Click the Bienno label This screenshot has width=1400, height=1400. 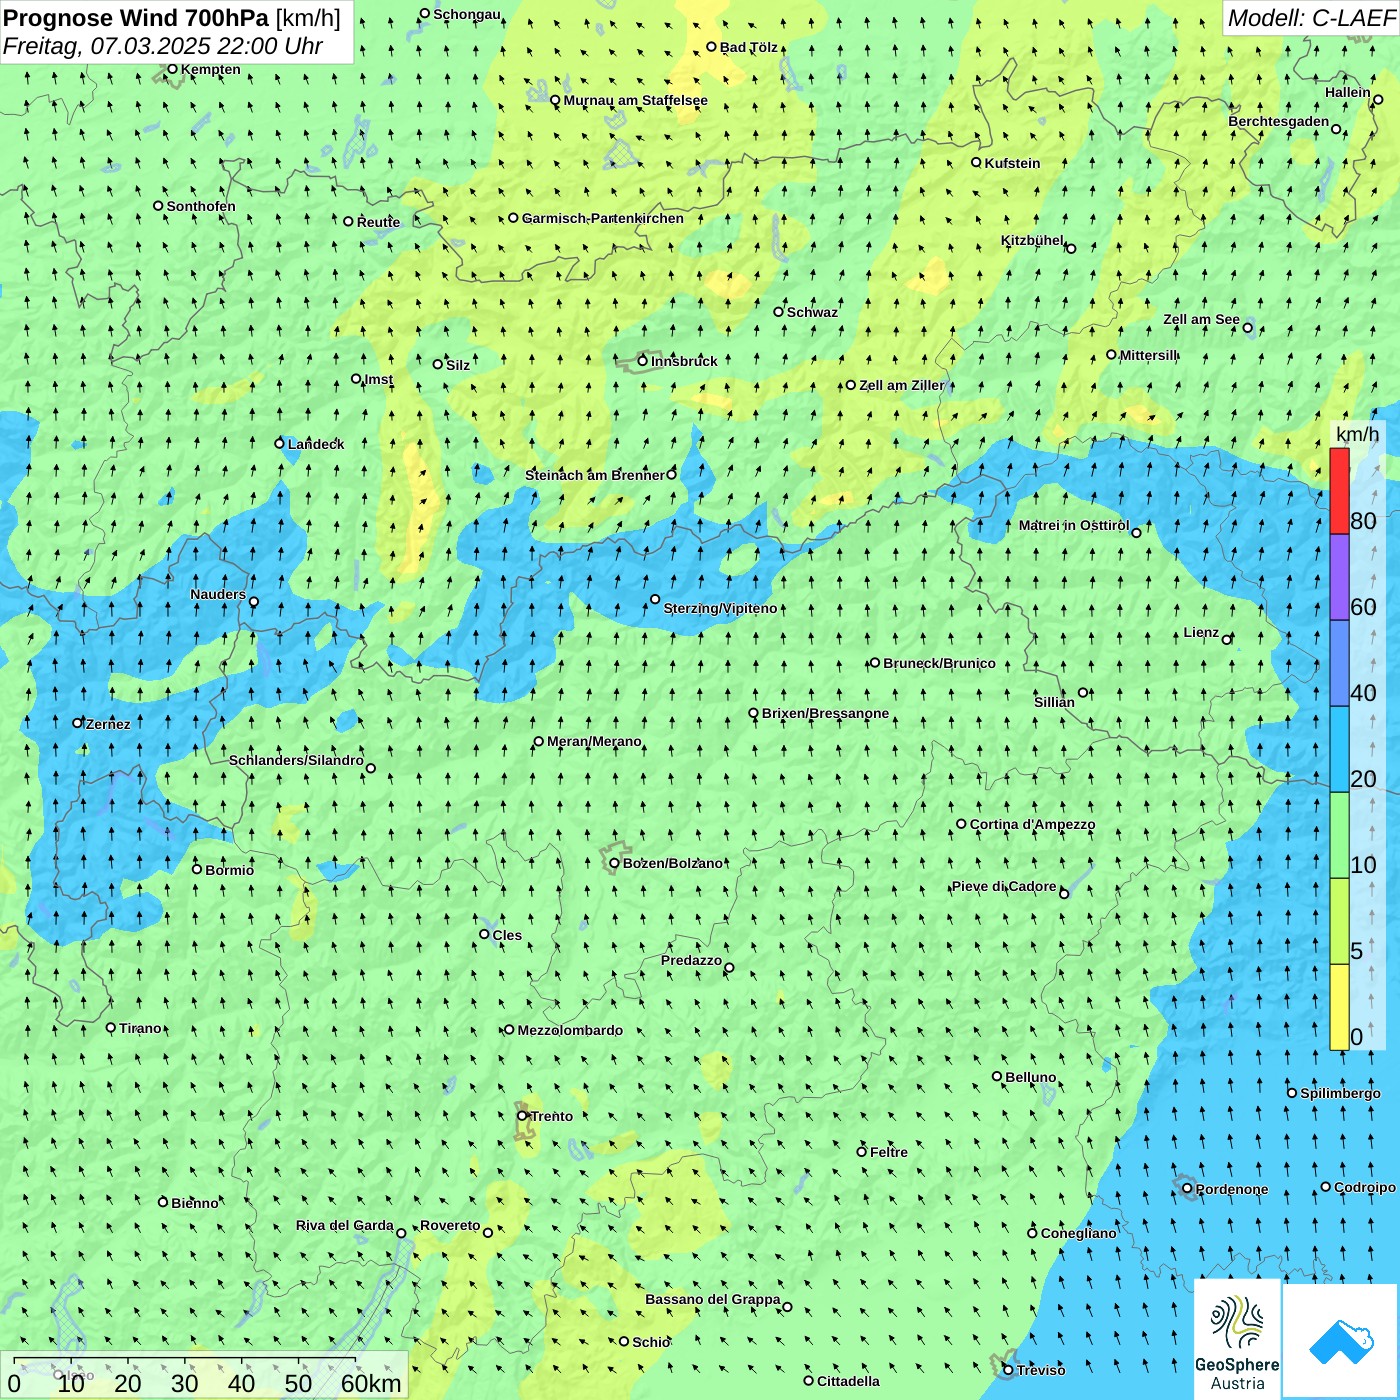(195, 1203)
